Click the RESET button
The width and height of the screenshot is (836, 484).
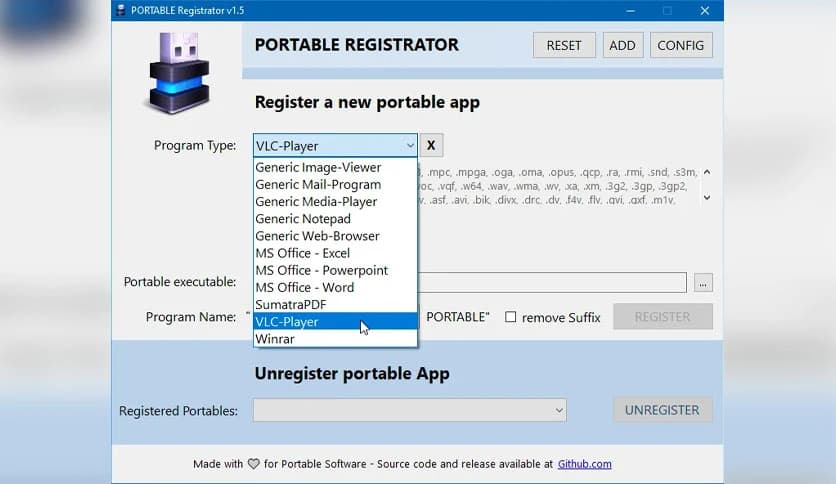coord(564,45)
